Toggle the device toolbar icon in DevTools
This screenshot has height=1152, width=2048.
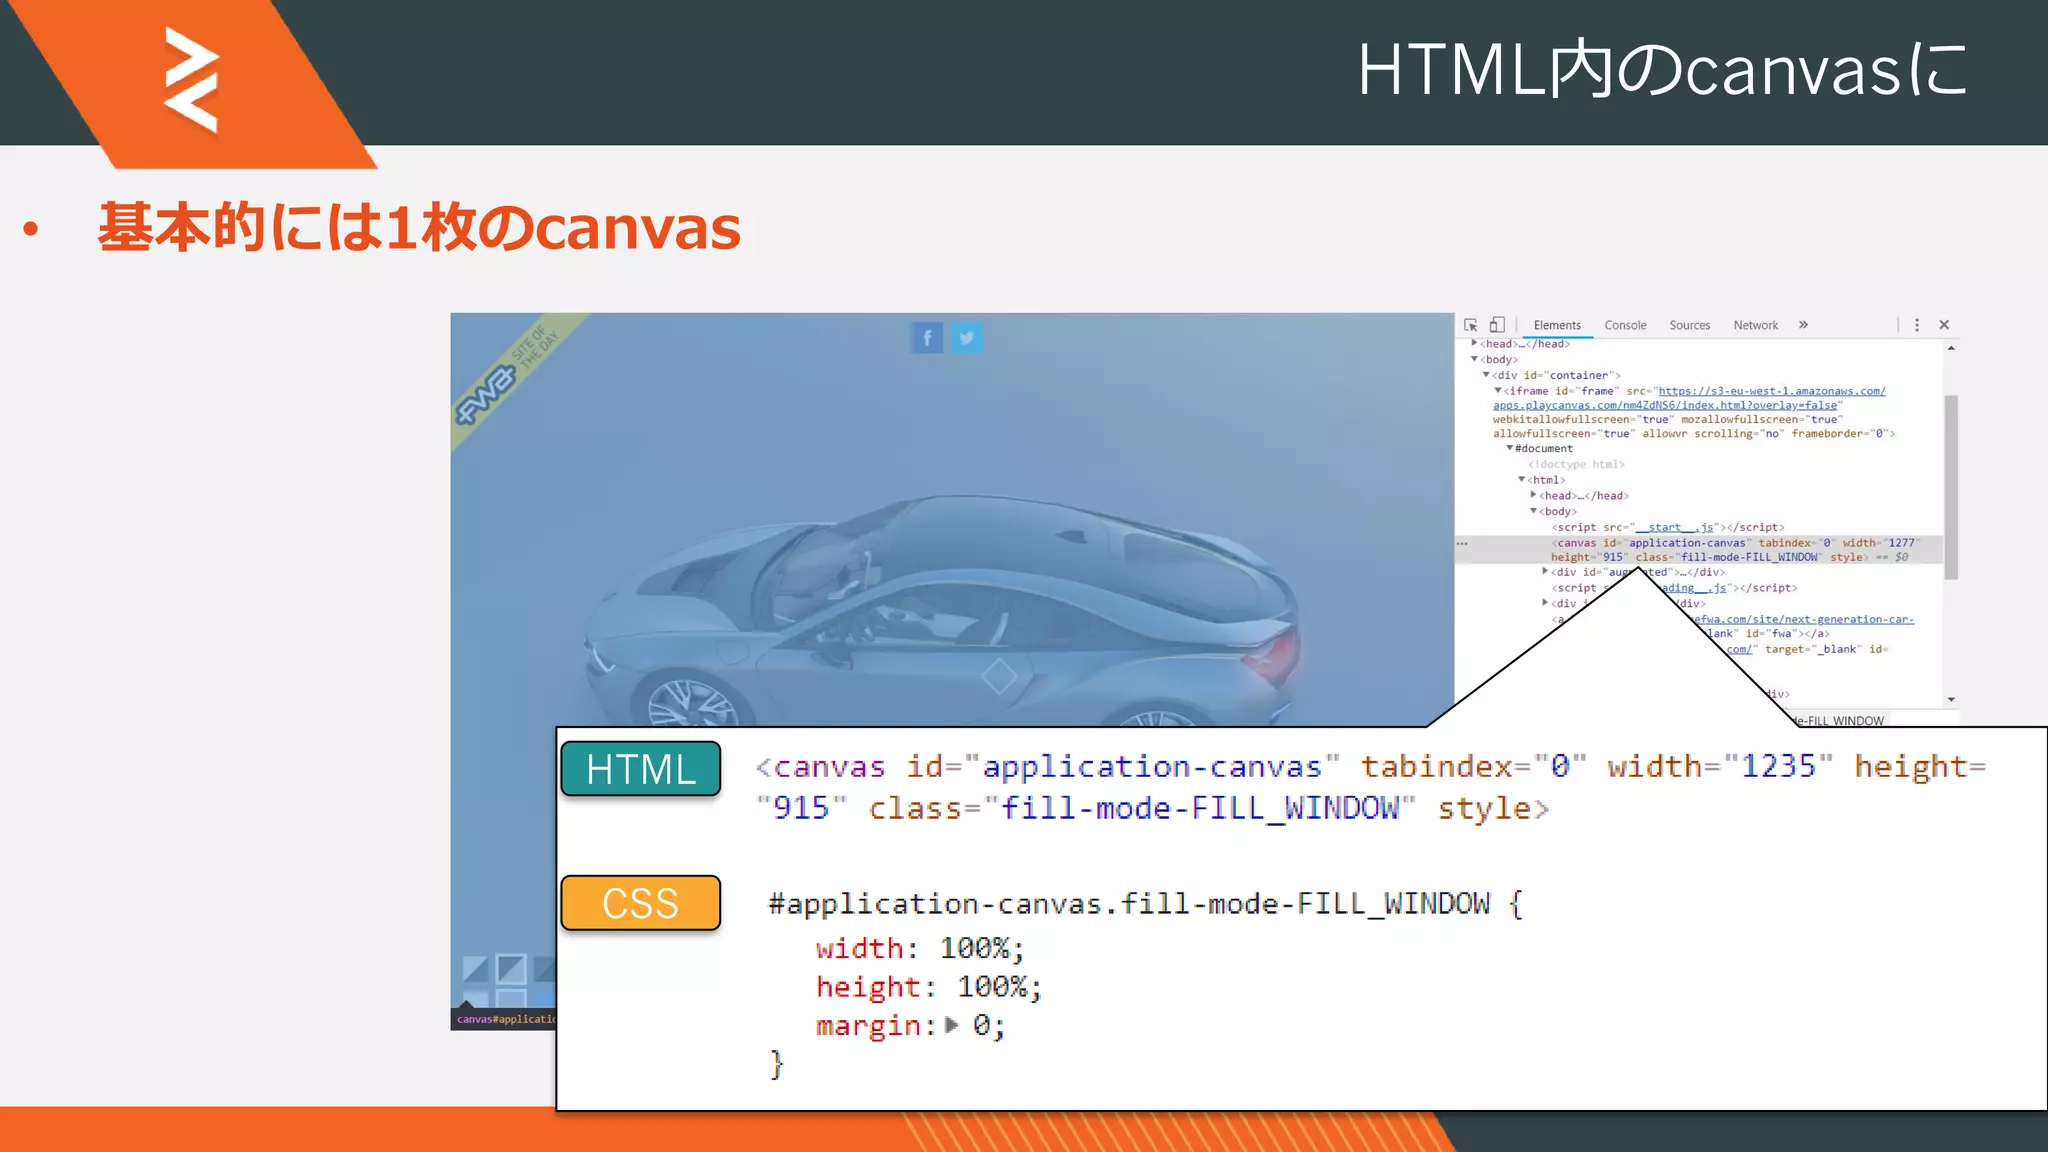pyautogui.click(x=1497, y=325)
